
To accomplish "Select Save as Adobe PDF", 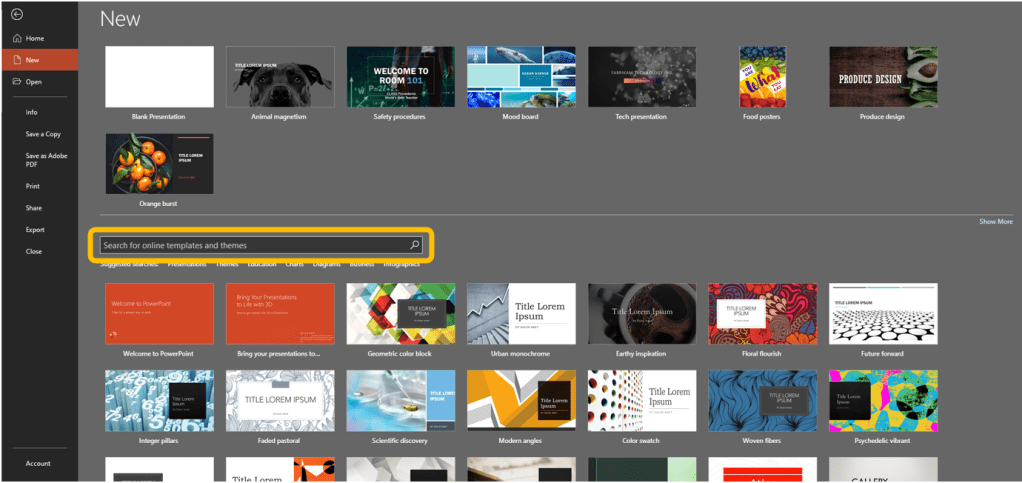I will [46, 160].
